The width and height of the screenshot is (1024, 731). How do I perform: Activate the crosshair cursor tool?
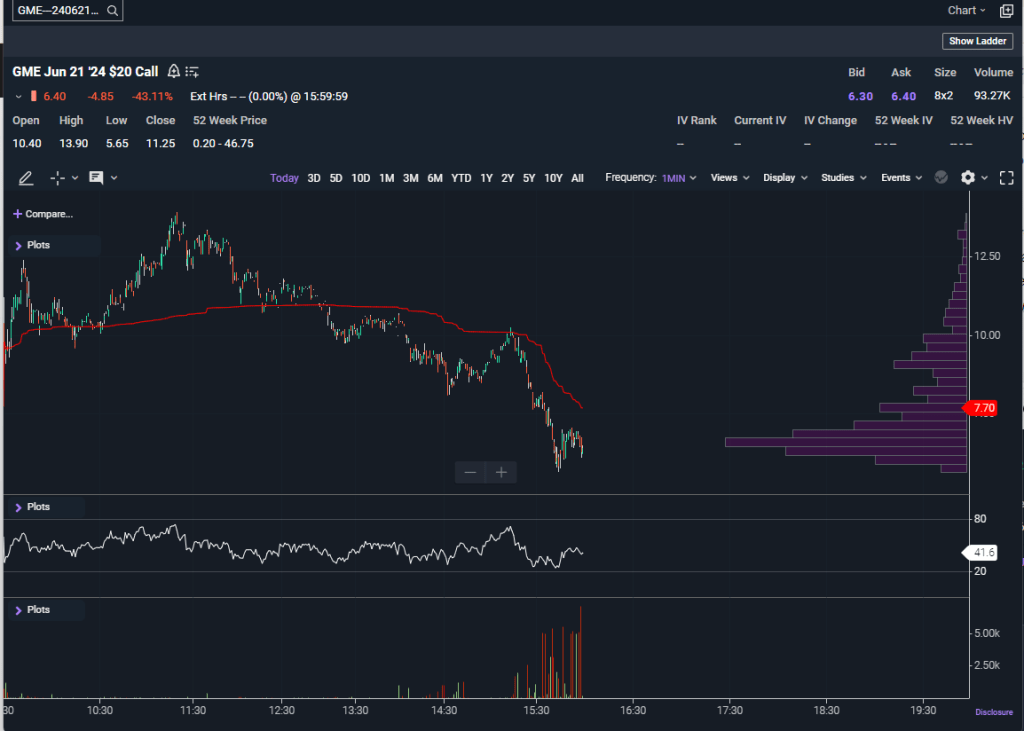[58, 178]
